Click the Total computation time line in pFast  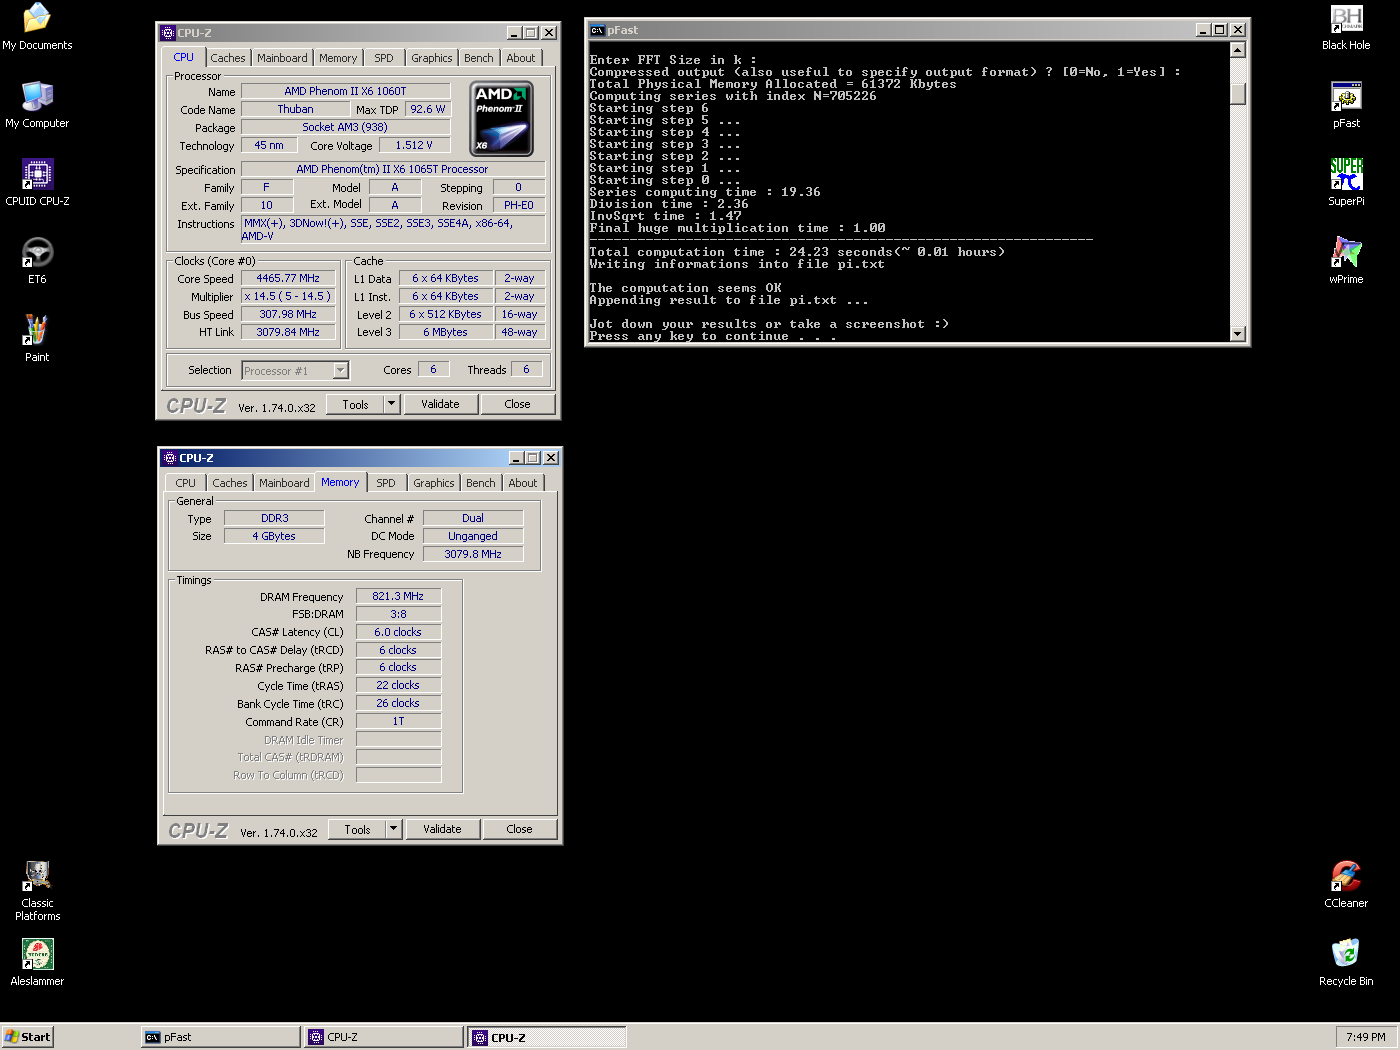point(797,252)
